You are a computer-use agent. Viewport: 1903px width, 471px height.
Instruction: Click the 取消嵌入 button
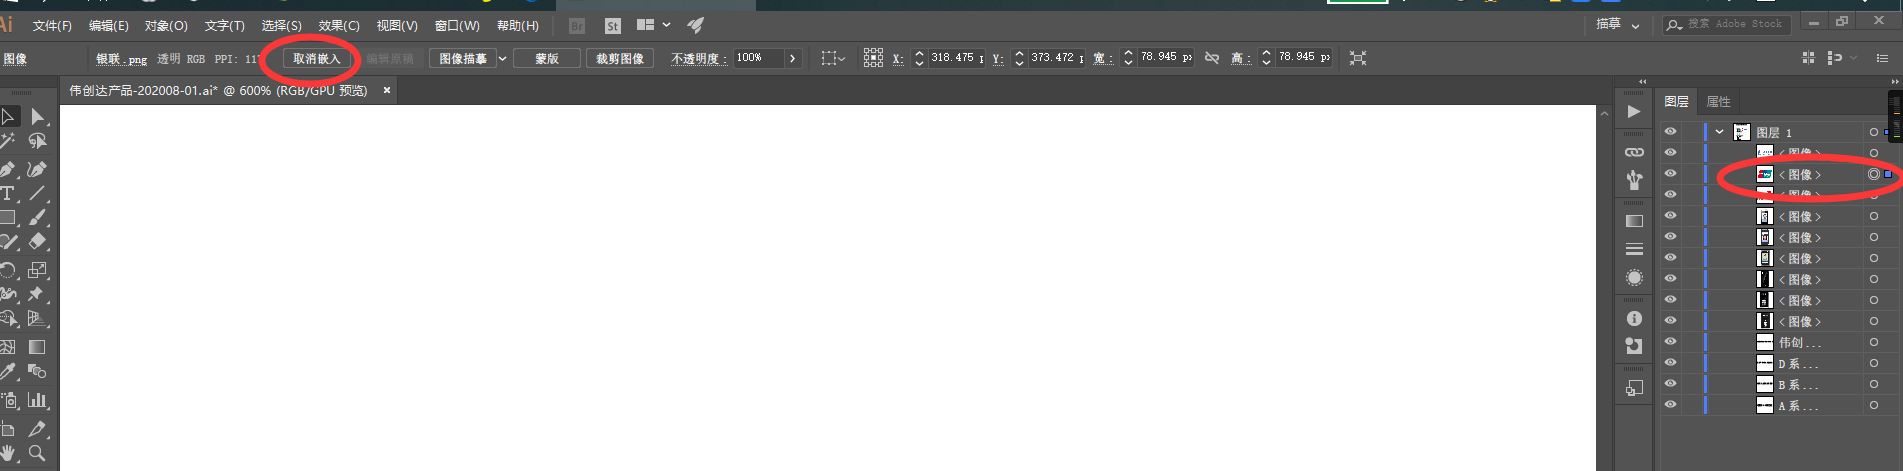(x=317, y=58)
